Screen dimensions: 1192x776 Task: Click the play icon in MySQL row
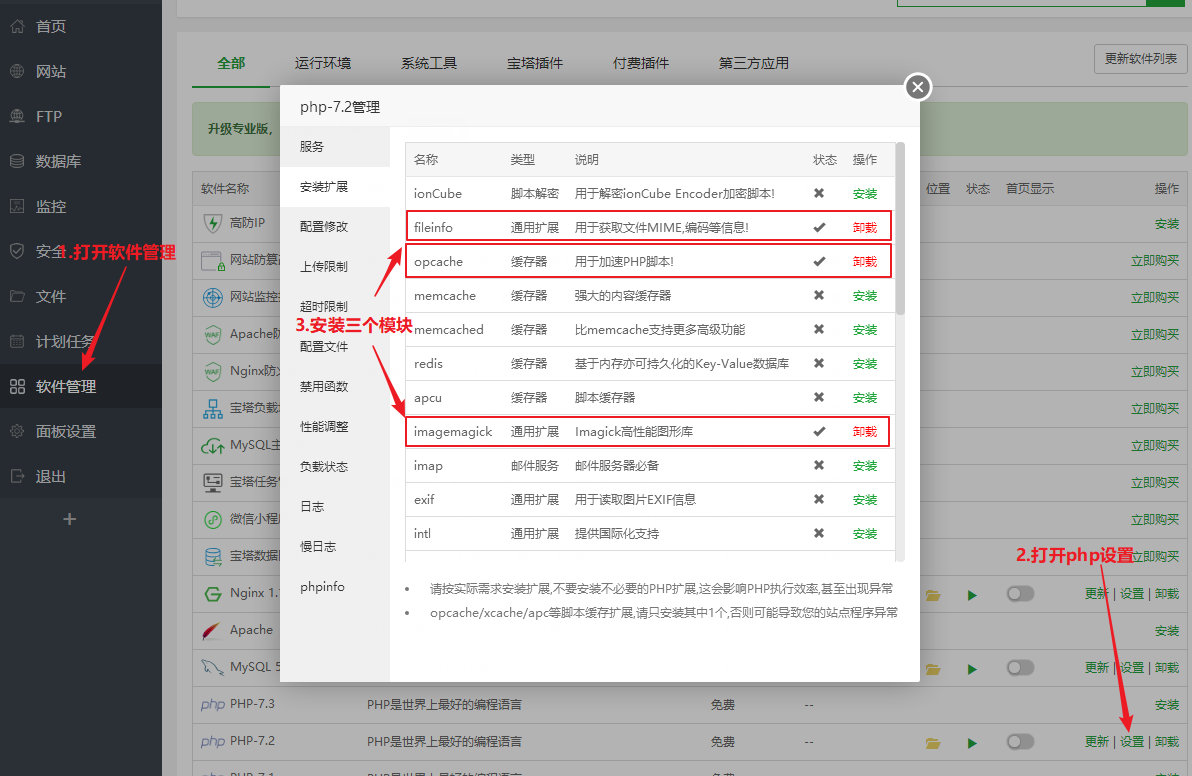(972, 669)
